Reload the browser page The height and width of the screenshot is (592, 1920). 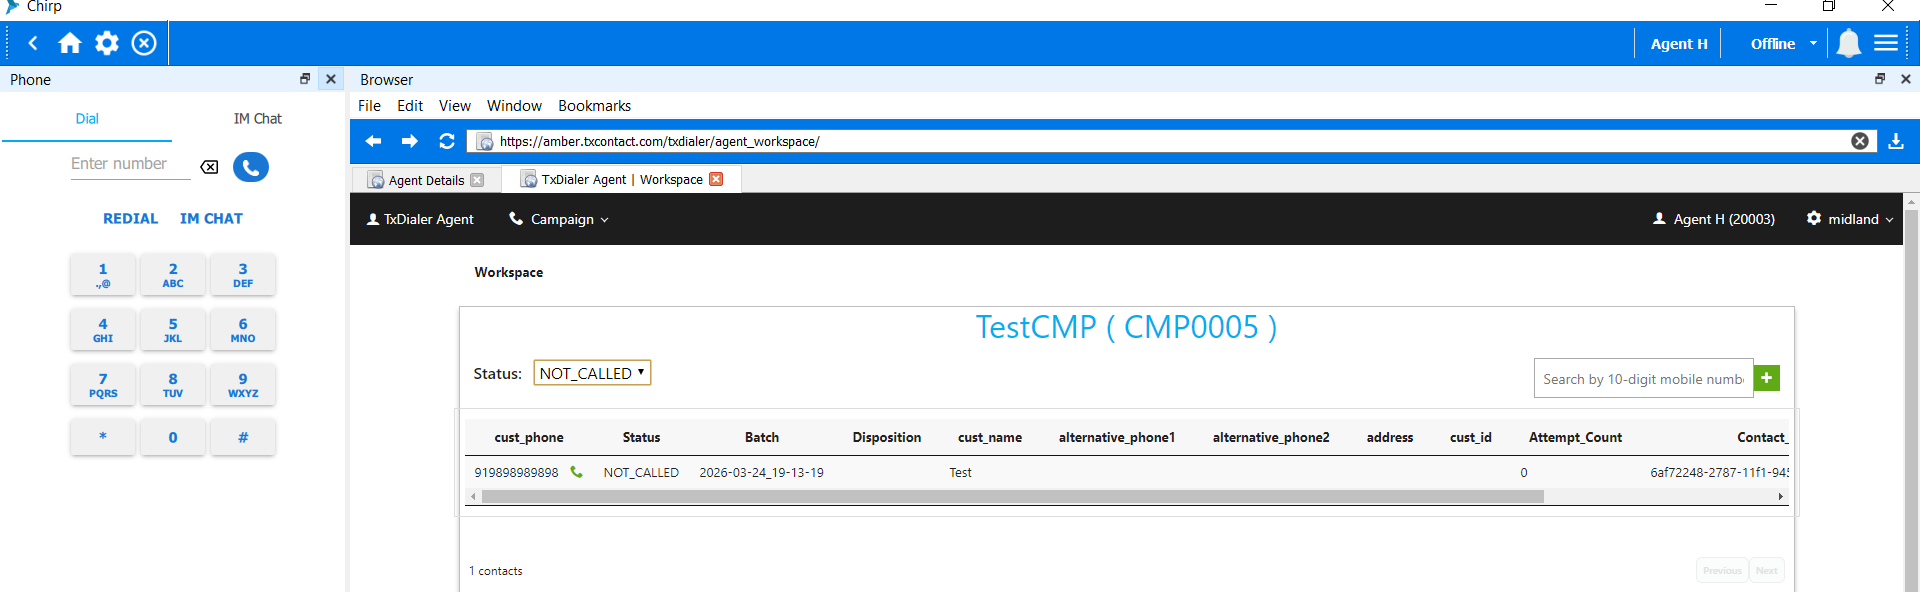[x=447, y=141]
